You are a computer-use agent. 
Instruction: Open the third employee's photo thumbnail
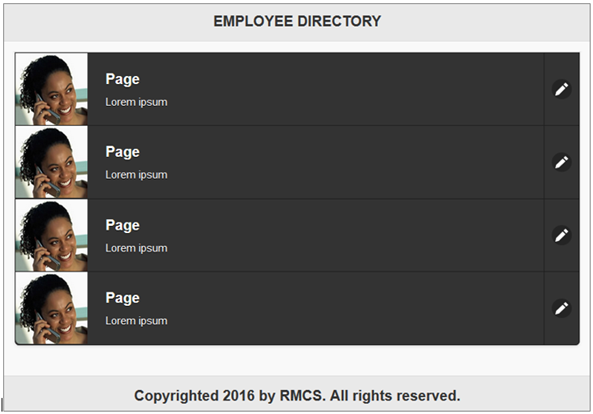(x=51, y=235)
